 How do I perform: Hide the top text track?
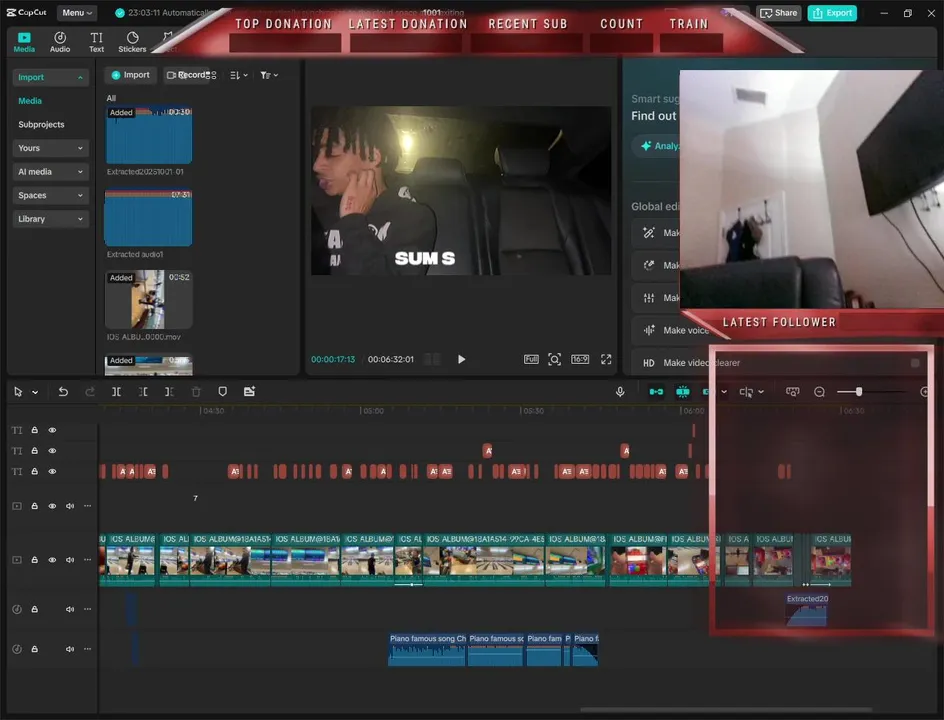(x=52, y=430)
